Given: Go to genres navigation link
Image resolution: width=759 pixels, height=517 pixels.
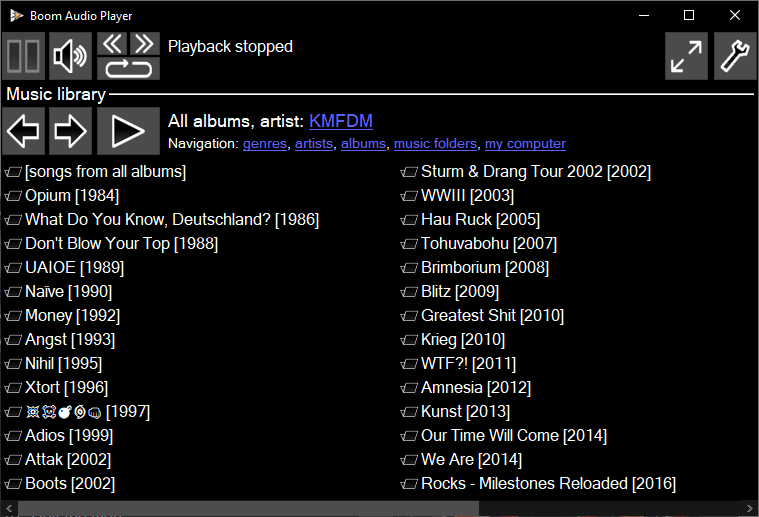Looking at the screenshot, I should click(264, 144).
